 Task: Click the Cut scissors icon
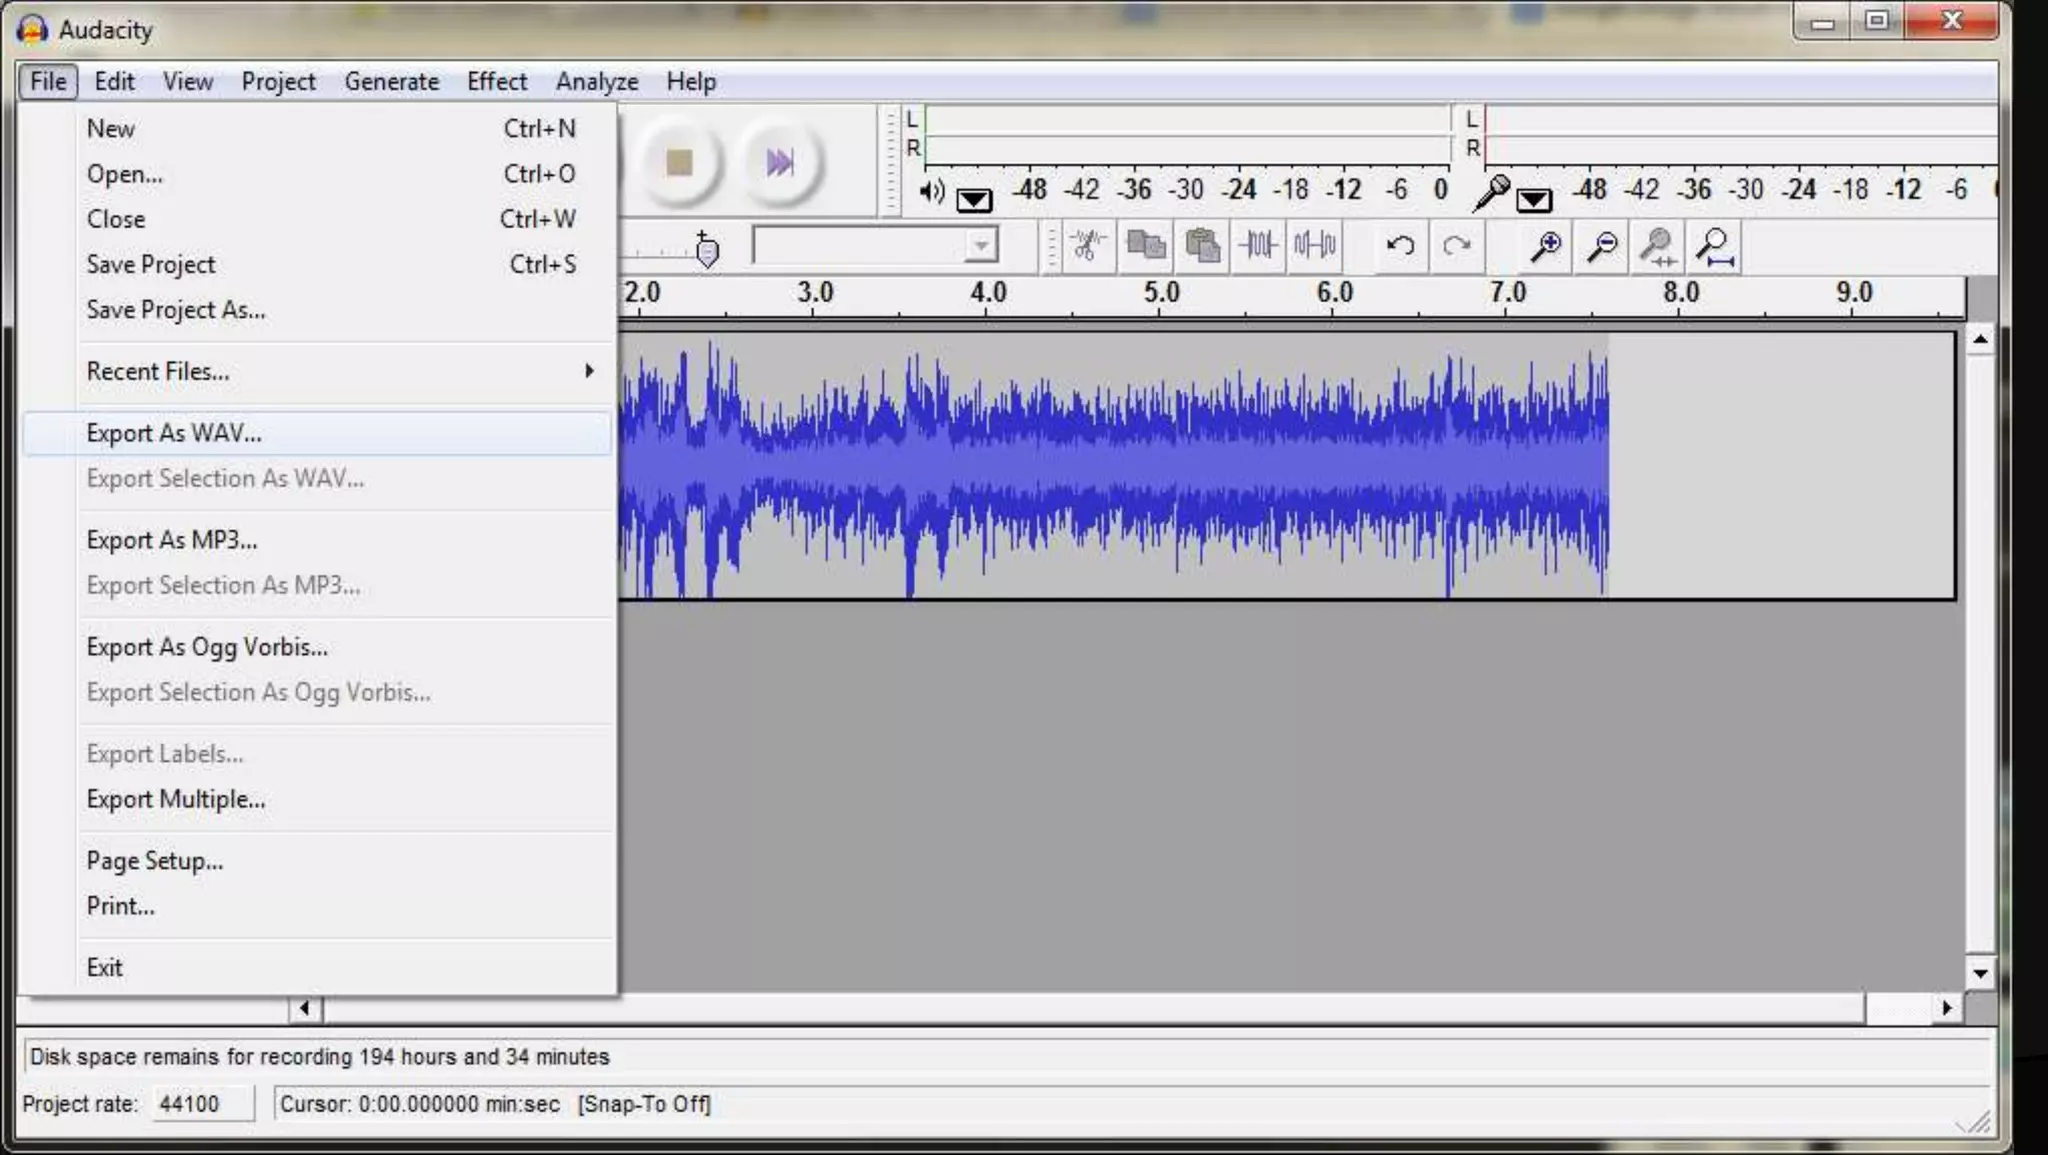(1087, 245)
